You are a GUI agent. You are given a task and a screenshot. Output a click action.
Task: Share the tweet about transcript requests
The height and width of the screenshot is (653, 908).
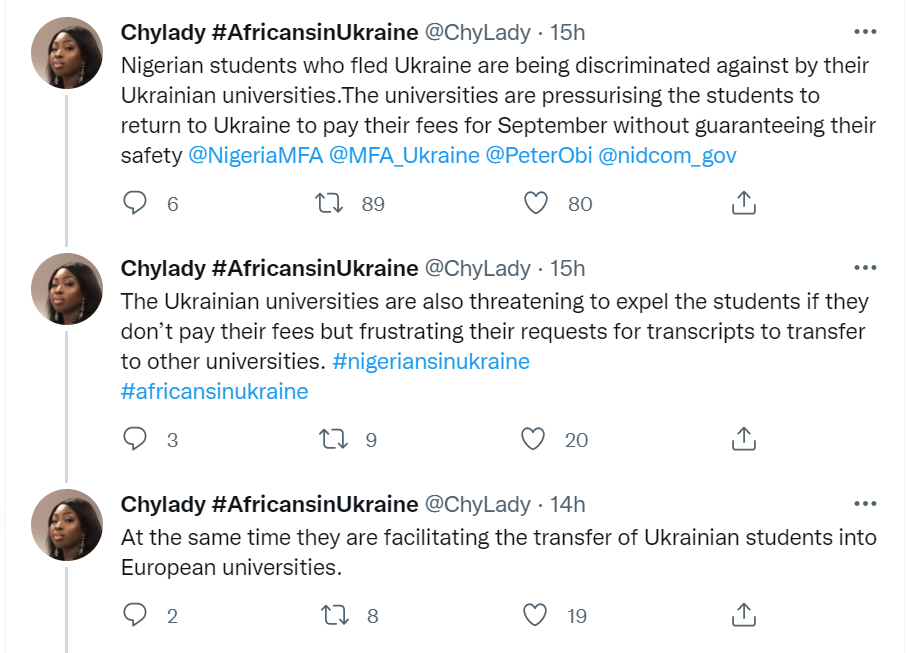click(x=742, y=439)
